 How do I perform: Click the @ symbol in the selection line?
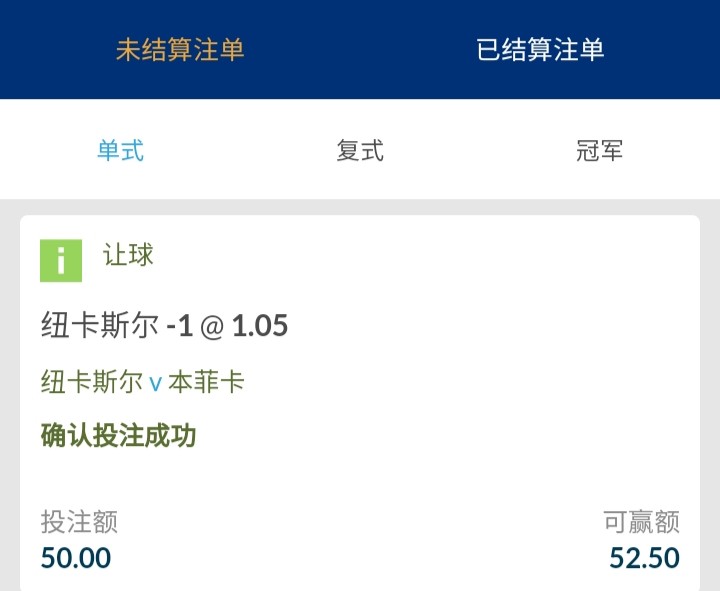[x=212, y=327]
